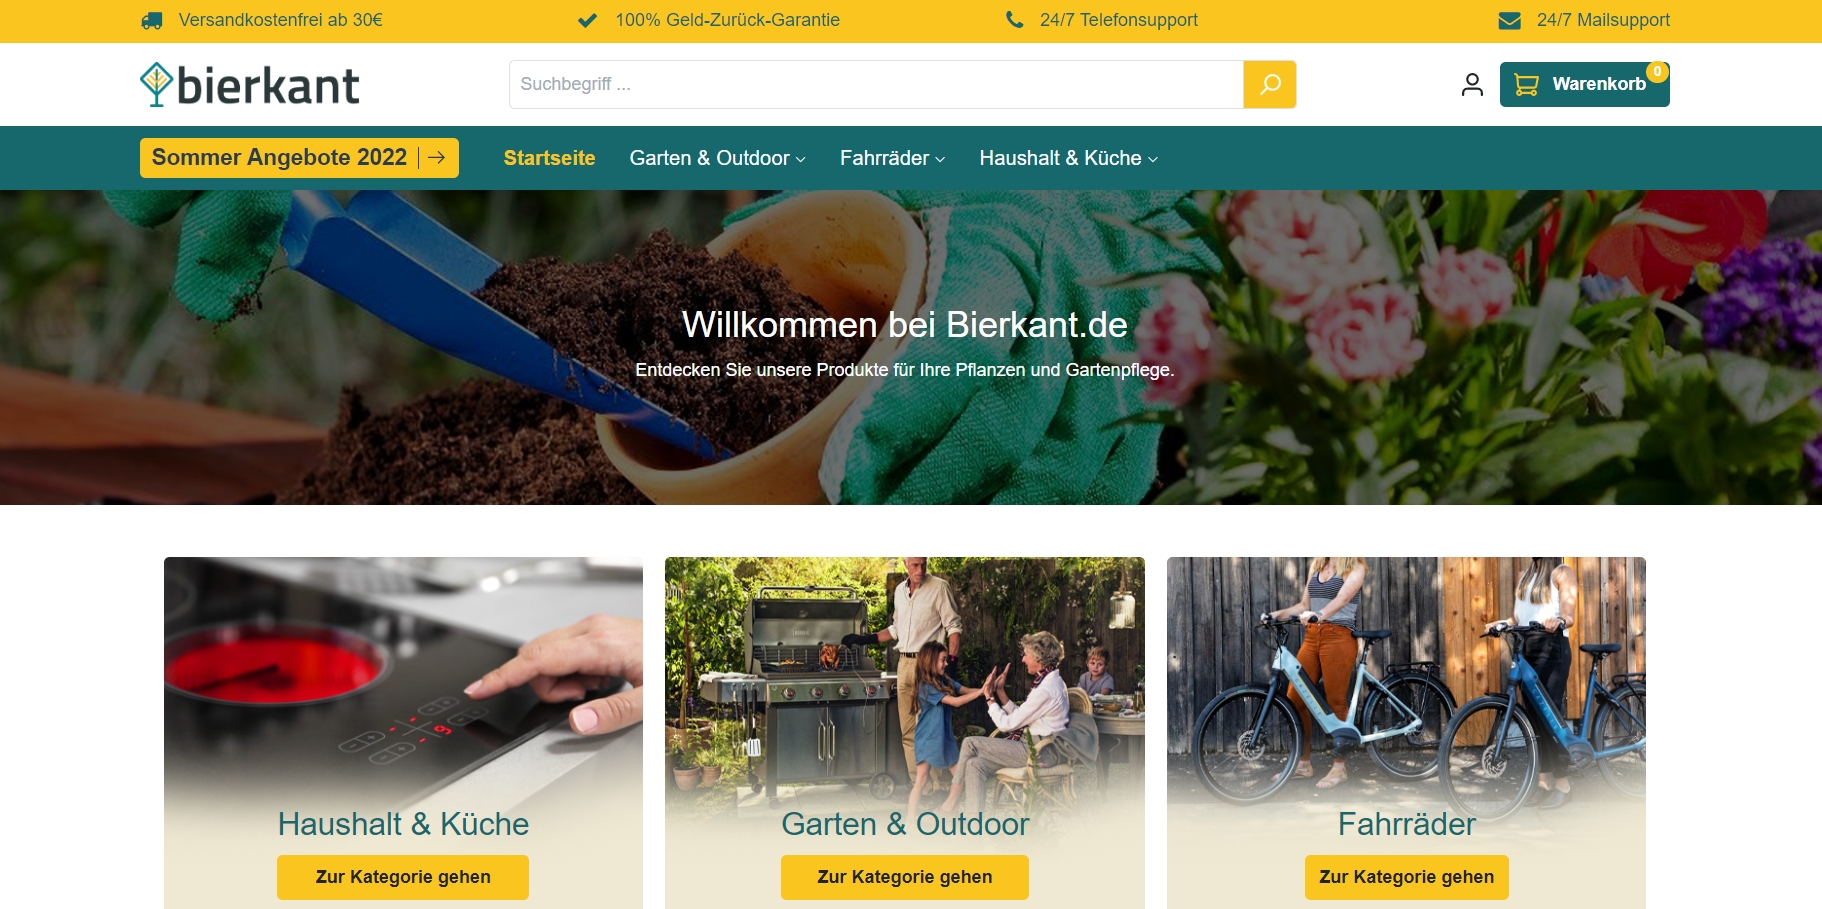
Task: Click the envelope mail support icon
Action: [x=1510, y=20]
